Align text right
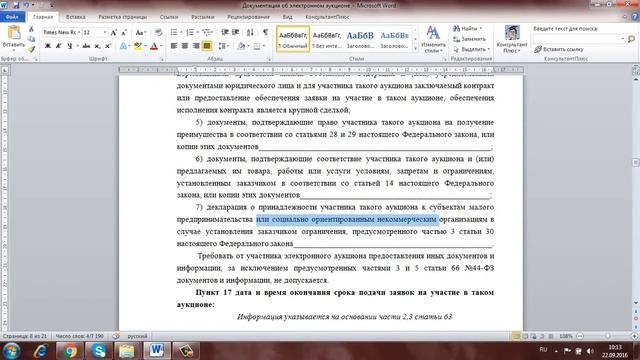 pyautogui.click(x=196, y=46)
